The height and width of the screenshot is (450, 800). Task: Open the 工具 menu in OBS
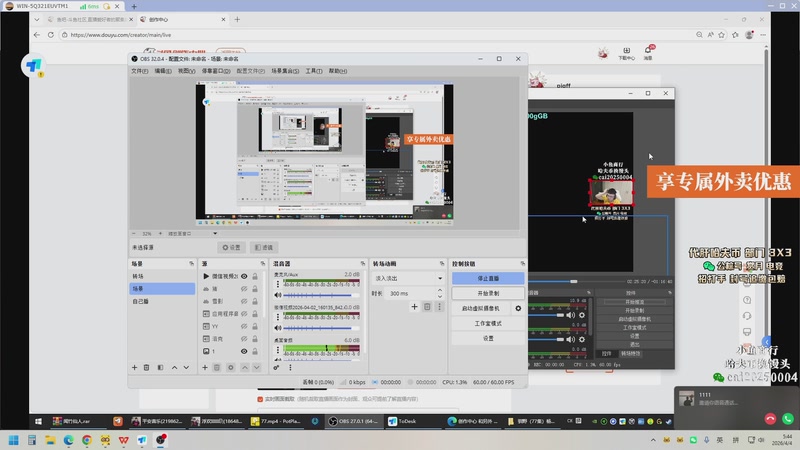(313, 72)
